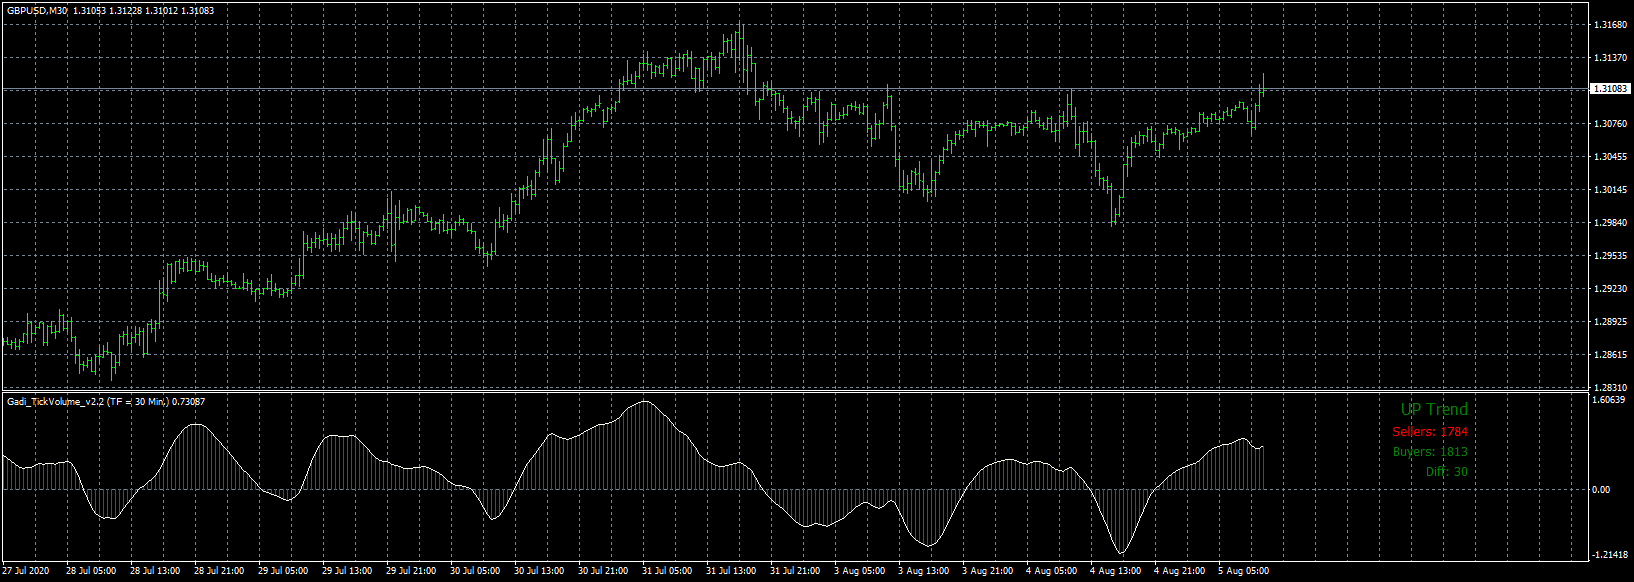Click the 30 Jul 13:00 time label
1634x582 pixels.
tap(539, 571)
